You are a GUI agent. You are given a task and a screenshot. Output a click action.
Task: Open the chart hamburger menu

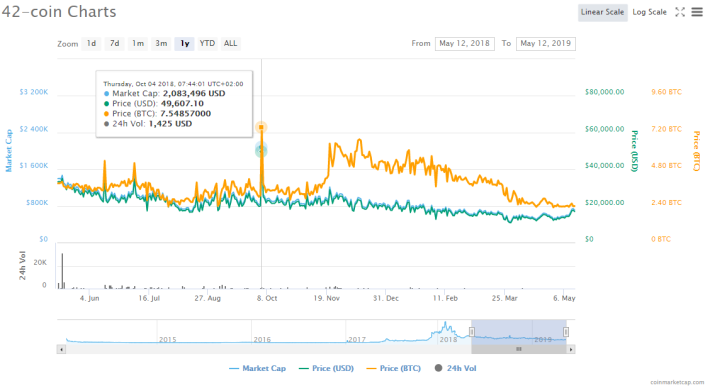[697, 12]
